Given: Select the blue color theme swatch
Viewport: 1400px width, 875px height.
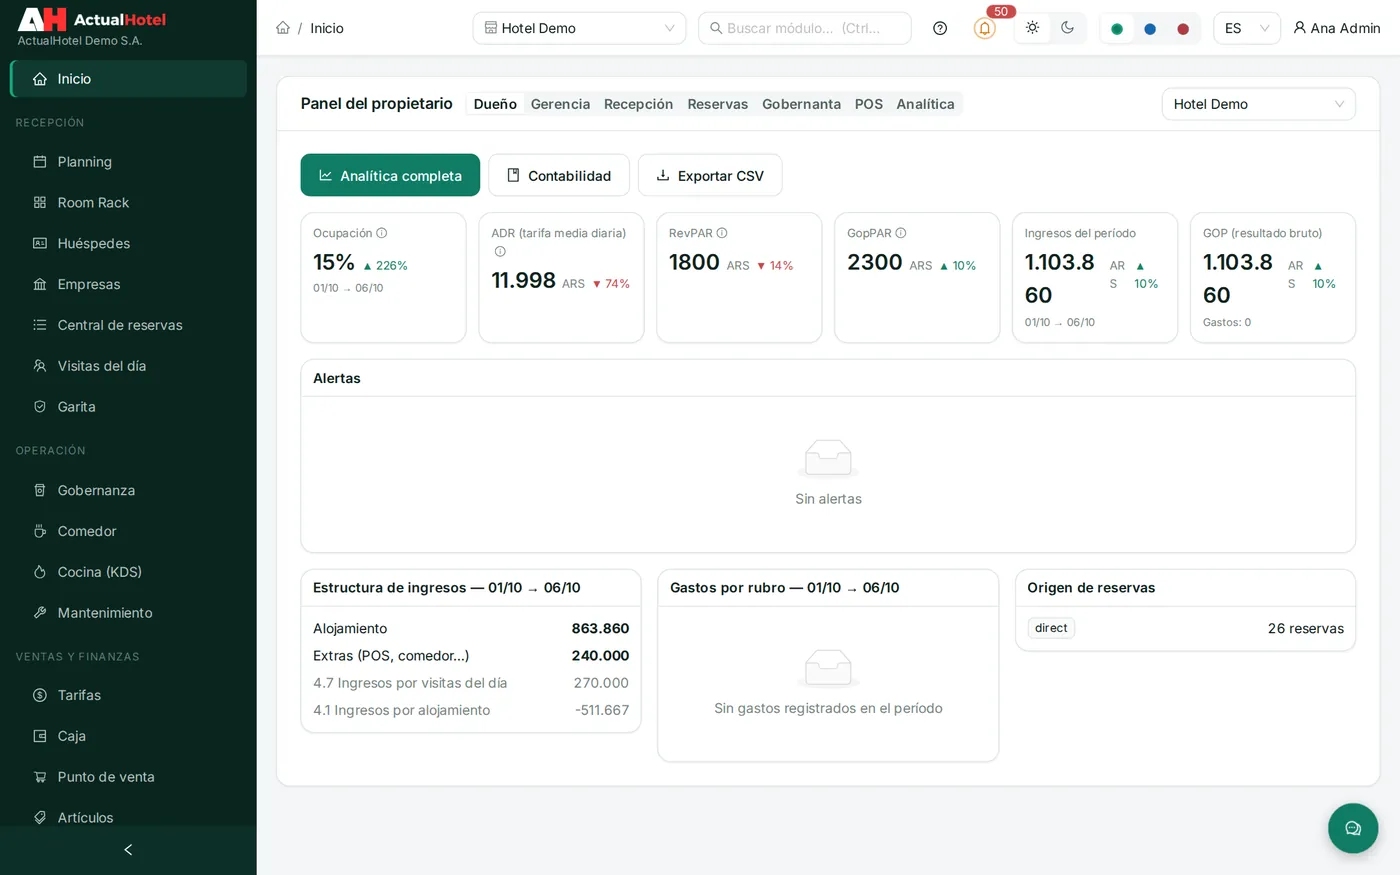Looking at the screenshot, I should [1150, 29].
